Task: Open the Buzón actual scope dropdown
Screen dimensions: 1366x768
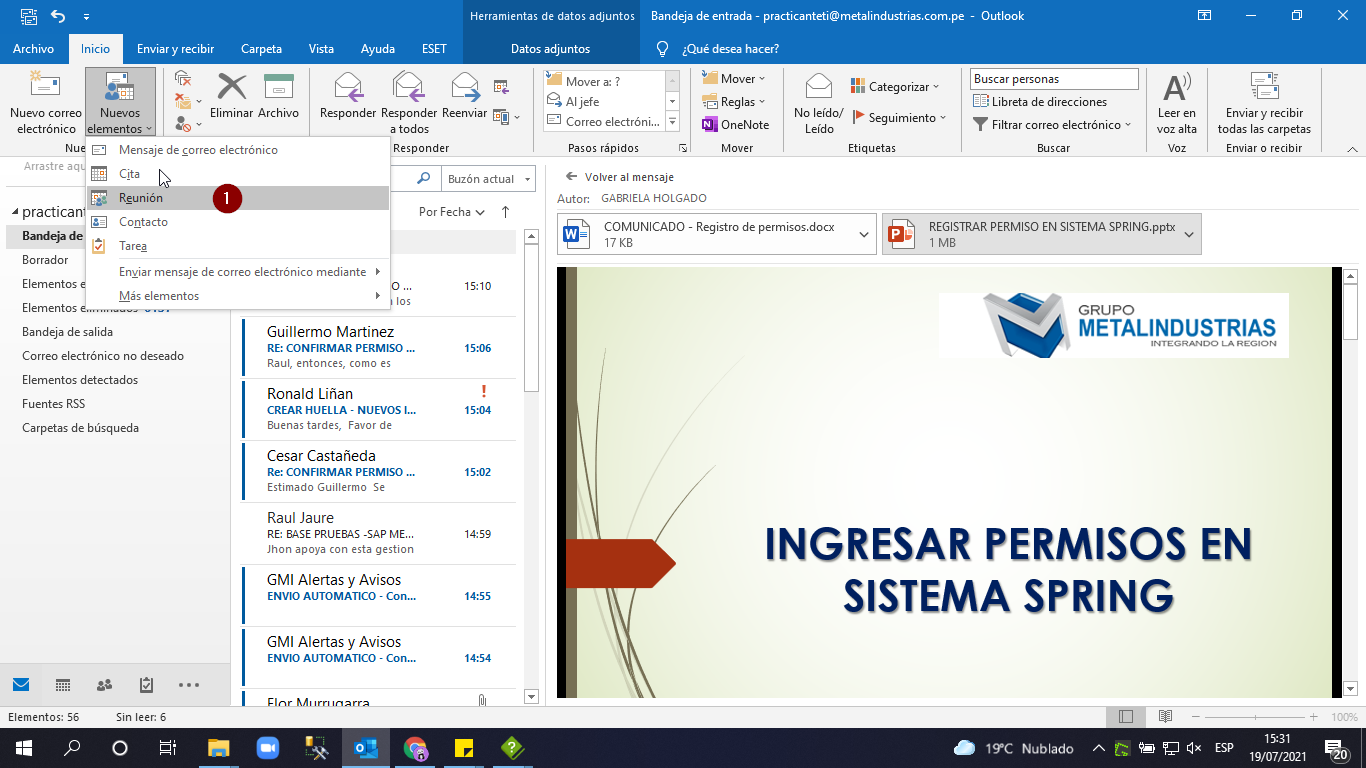Action: pos(487,179)
